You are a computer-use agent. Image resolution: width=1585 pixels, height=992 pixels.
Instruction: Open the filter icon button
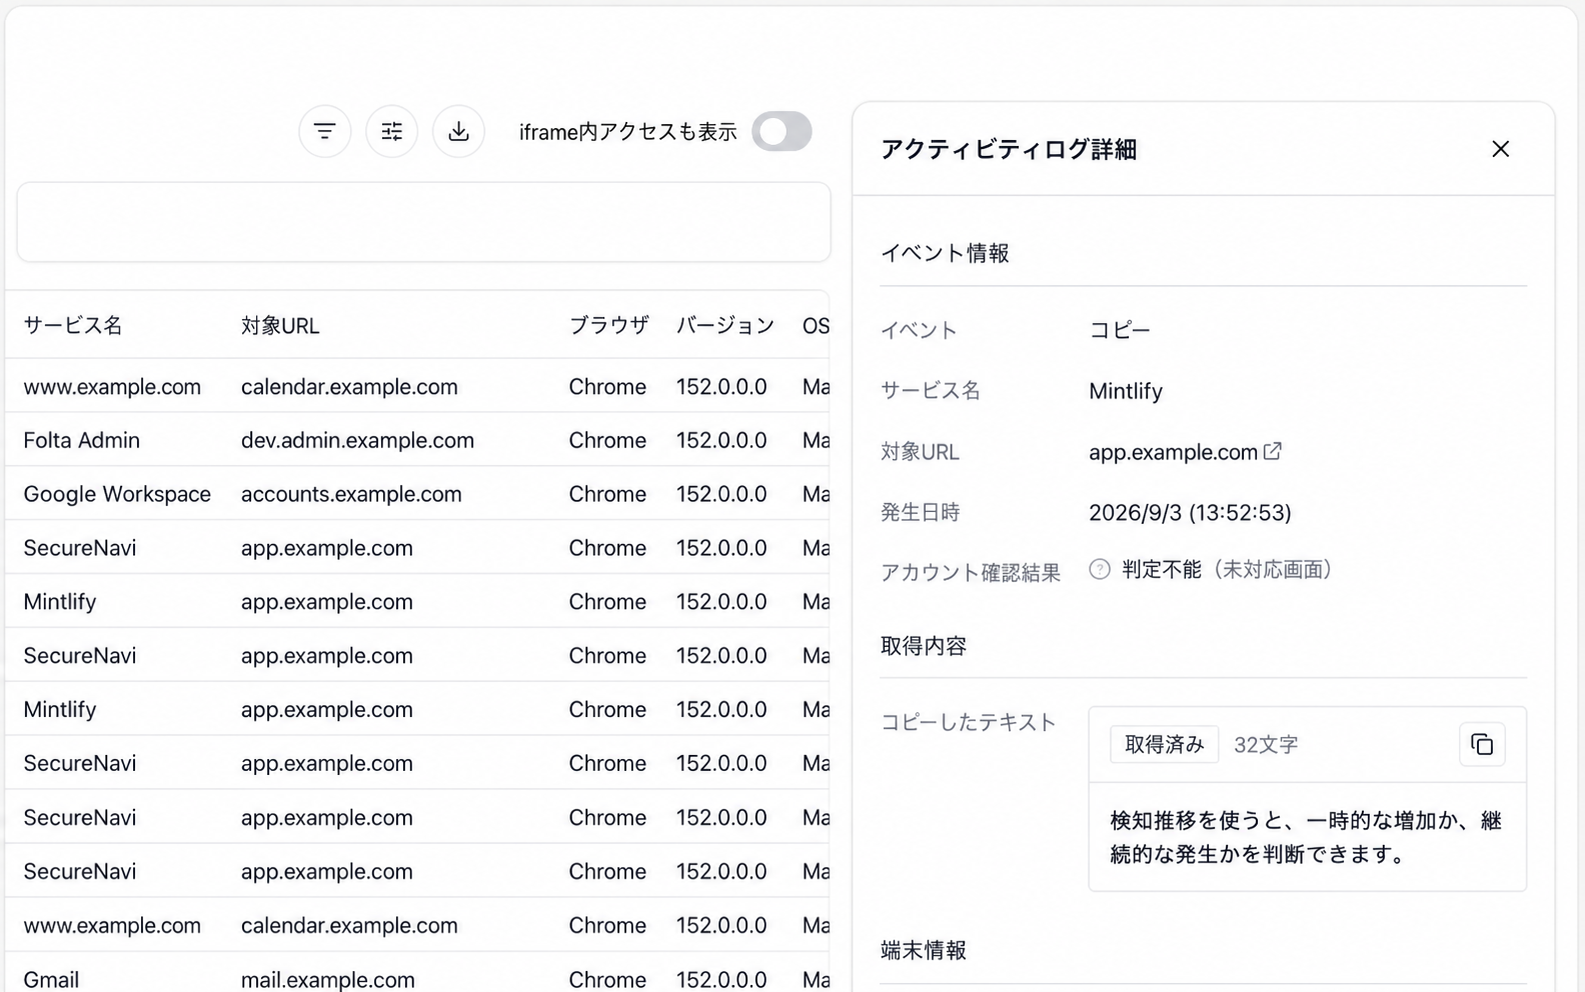point(325,131)
